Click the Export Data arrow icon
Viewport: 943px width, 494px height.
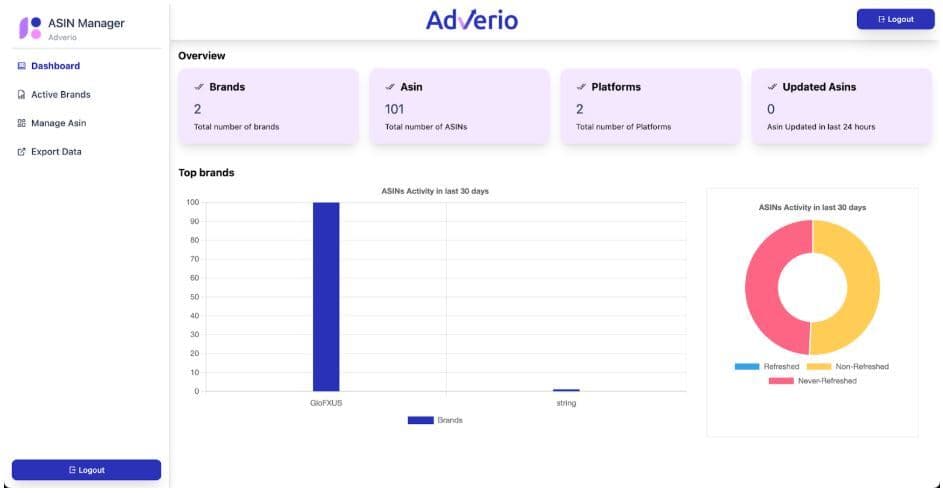pyautogui.click(x=21, y=152)
